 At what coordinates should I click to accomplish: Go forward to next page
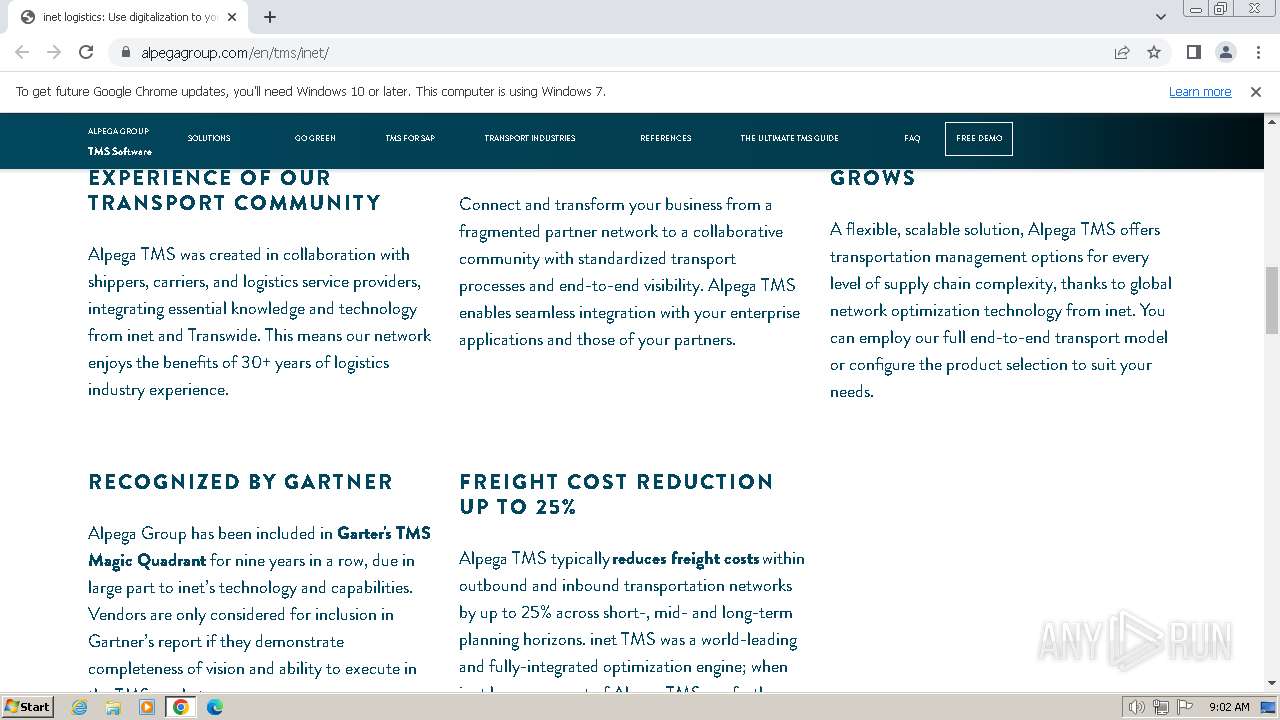[54, 53]
